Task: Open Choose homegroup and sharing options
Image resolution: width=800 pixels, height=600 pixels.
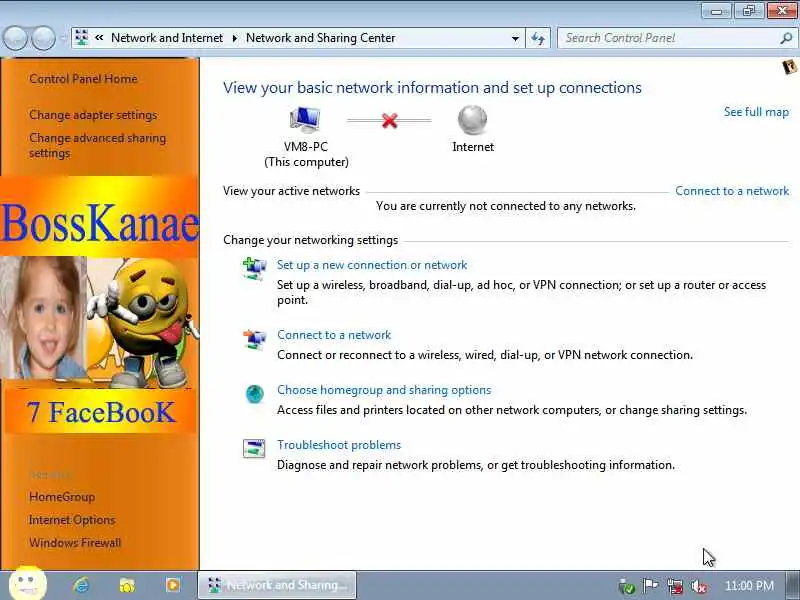Action: (384, 390)
